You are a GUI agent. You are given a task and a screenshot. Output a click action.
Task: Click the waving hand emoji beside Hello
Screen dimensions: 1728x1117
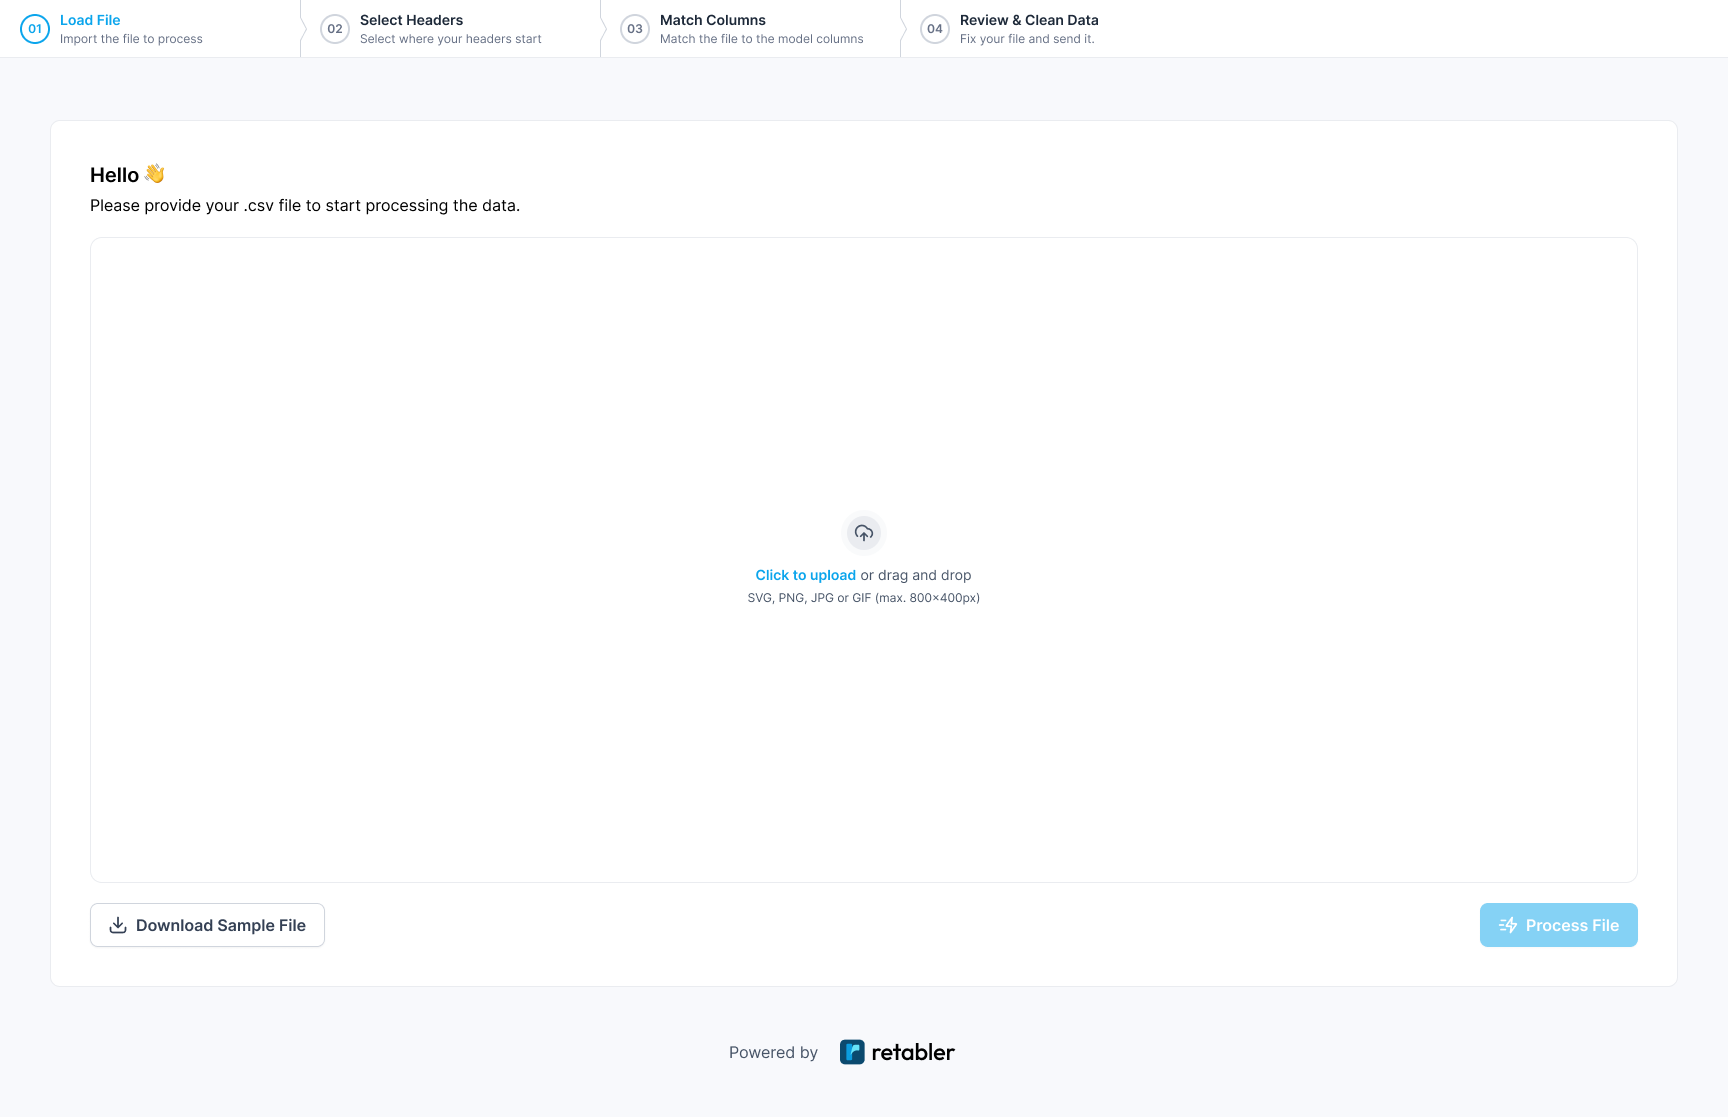[x=155, y=174]
